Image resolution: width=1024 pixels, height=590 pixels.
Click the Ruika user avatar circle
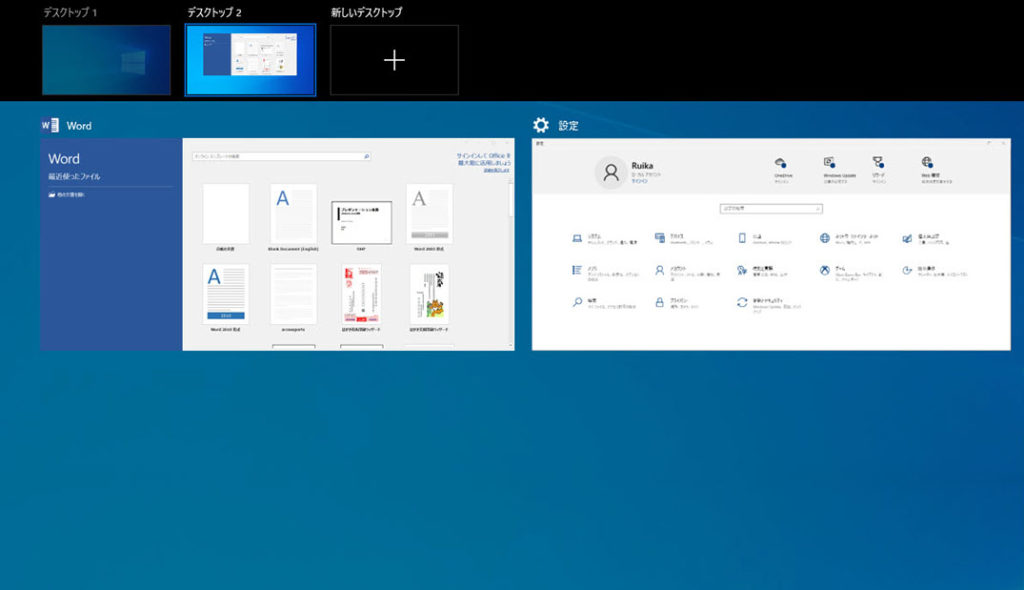pos(610,172)
